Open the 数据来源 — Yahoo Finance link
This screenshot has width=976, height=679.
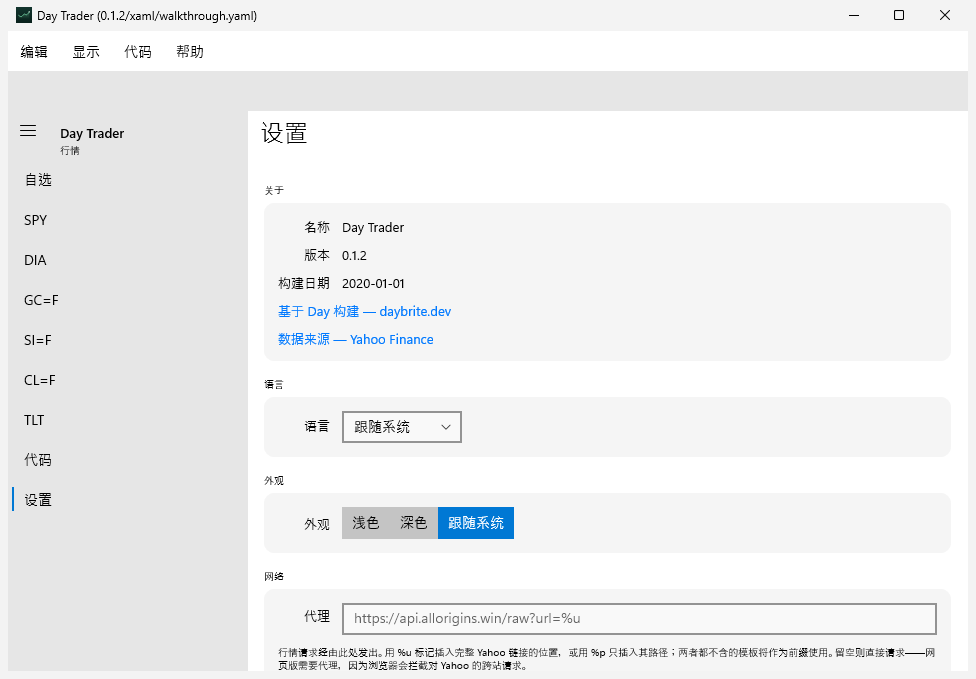pyautogui.click(x=355, y=339)
